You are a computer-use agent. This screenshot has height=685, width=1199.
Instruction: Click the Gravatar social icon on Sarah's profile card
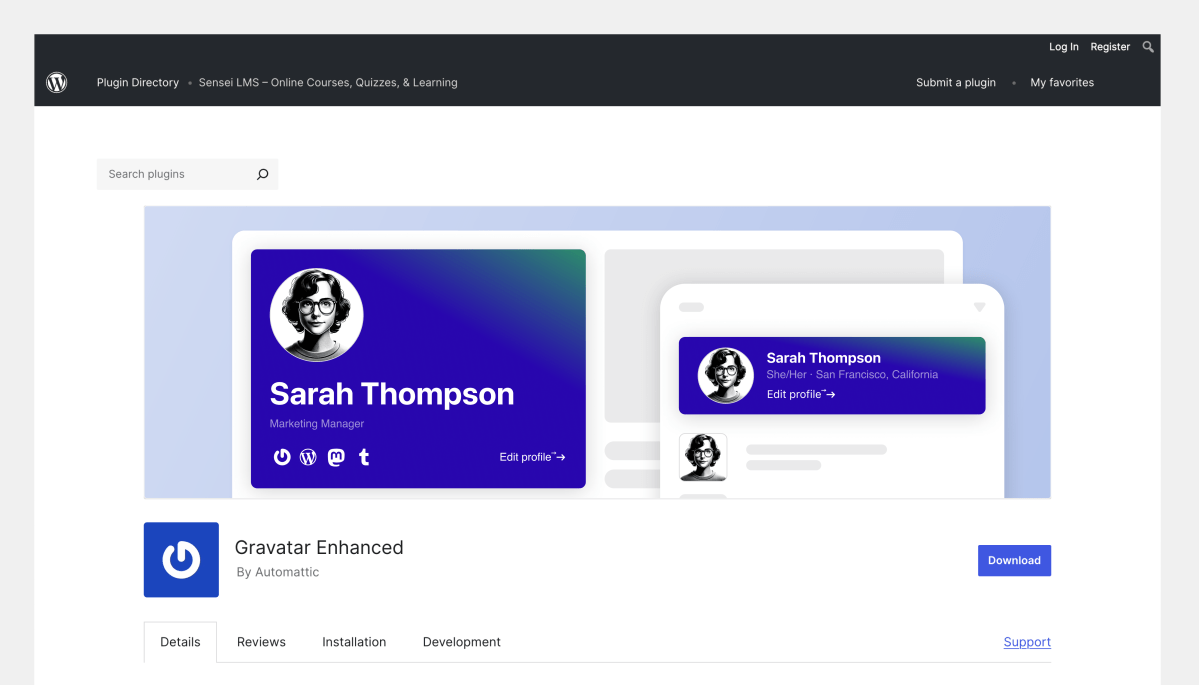click(282, 457)
